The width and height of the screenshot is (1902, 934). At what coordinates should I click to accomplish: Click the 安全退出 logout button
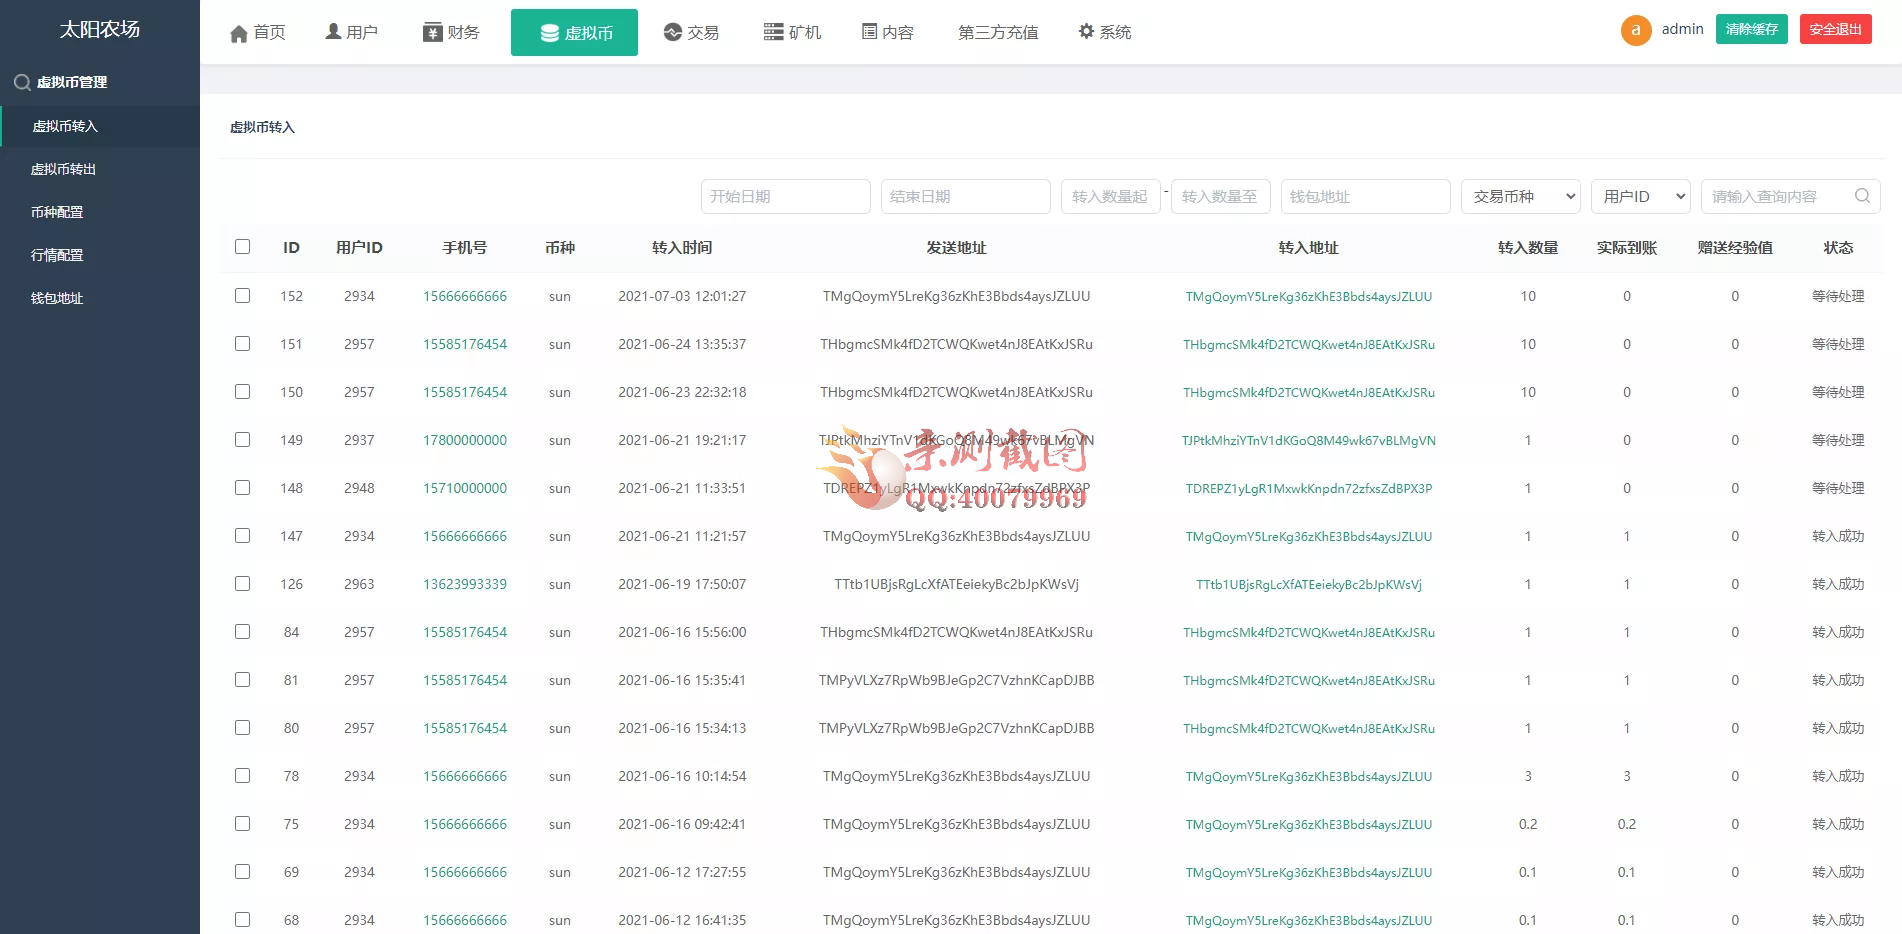(1835, 29)
